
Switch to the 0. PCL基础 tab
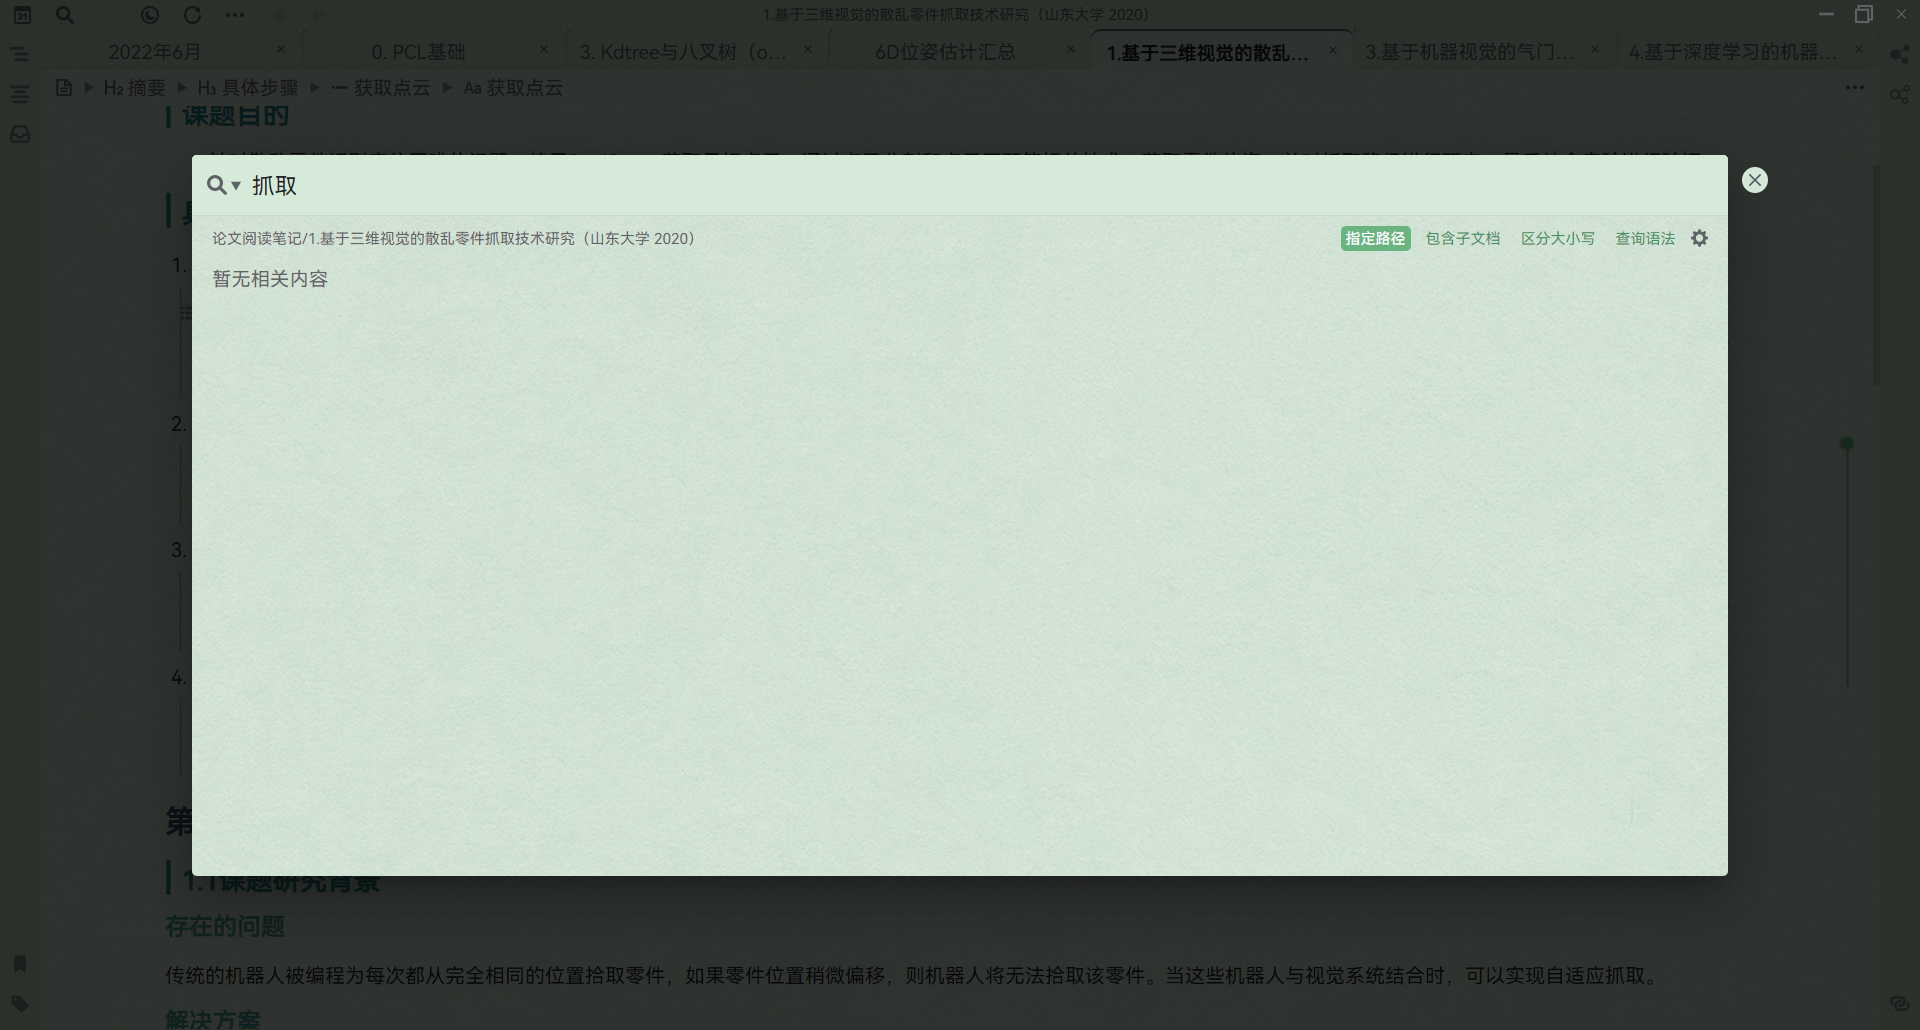tap(418, 52)
